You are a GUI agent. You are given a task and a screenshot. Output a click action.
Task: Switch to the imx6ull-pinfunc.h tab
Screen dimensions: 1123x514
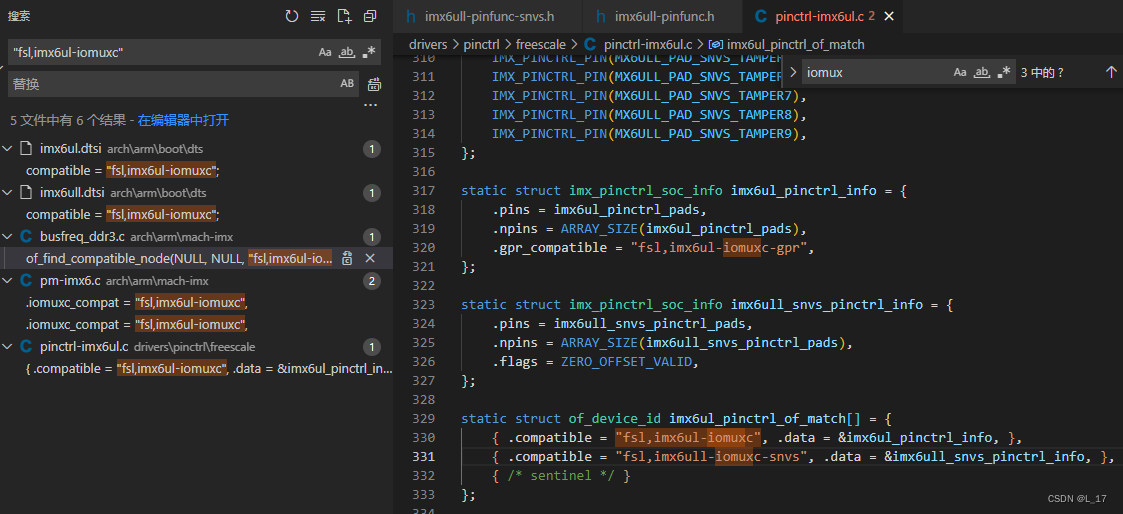click(664, 16)
